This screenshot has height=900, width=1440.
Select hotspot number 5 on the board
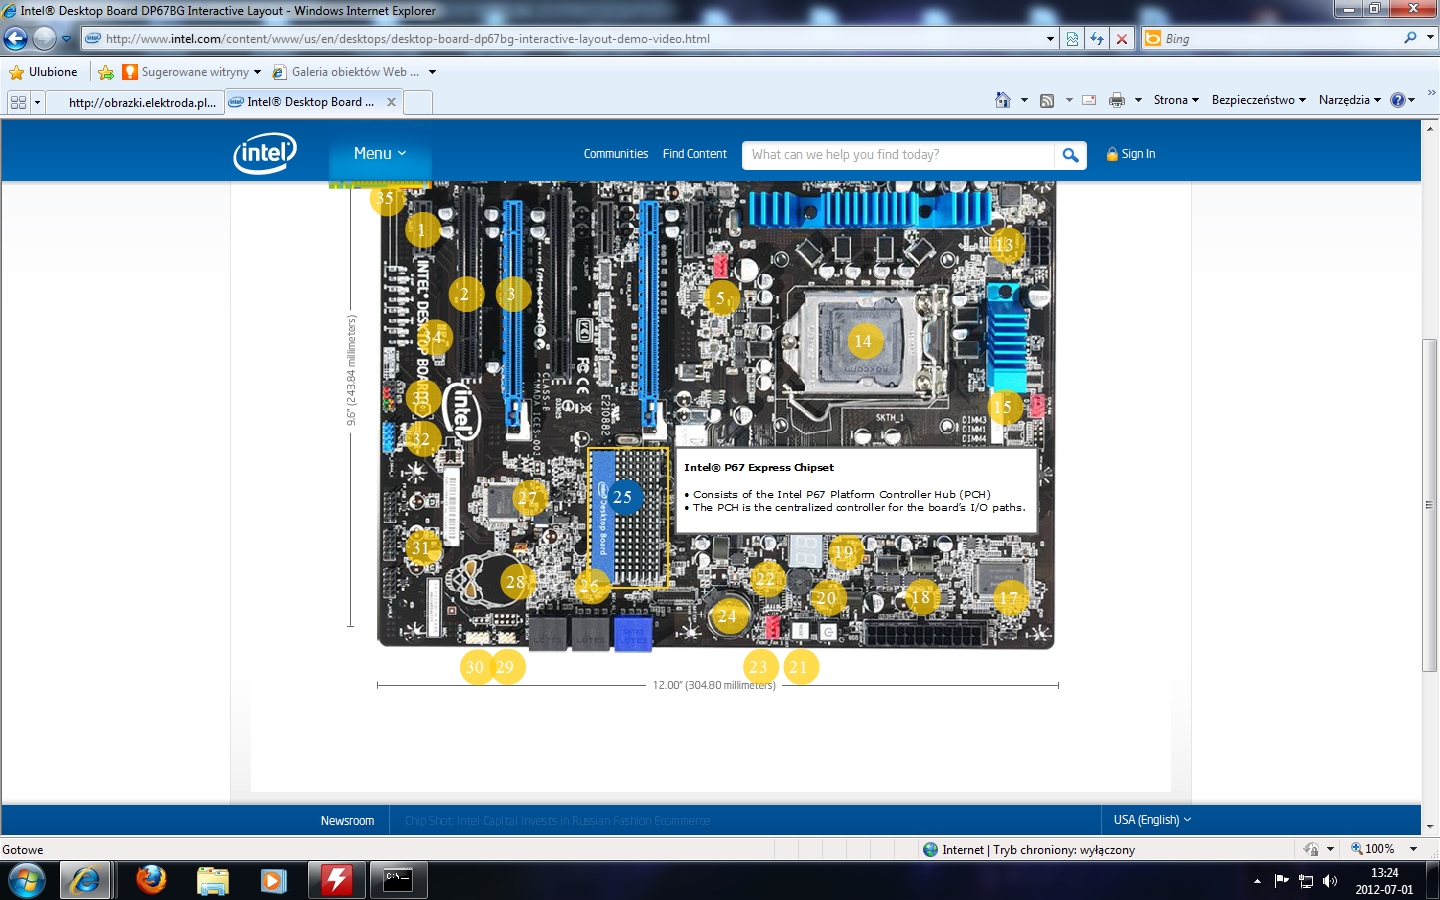pyautogui.click(x=720, y=297)
